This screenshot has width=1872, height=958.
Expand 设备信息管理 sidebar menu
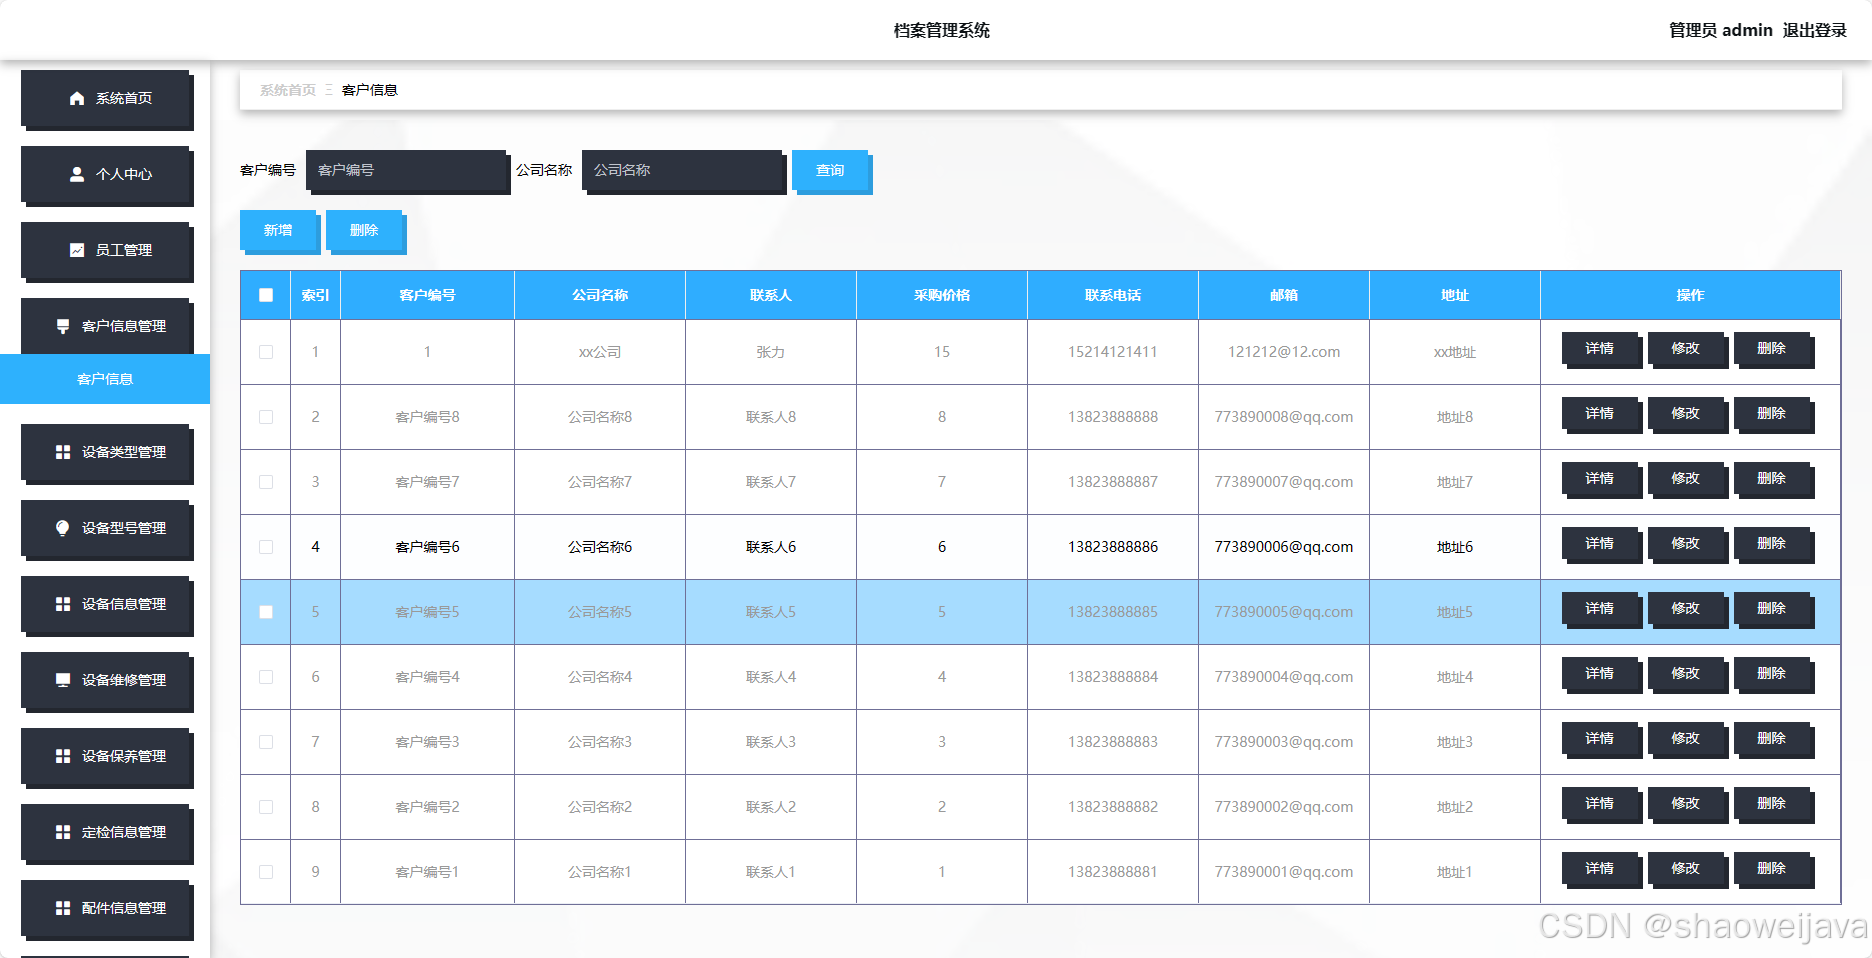point(106,605)
